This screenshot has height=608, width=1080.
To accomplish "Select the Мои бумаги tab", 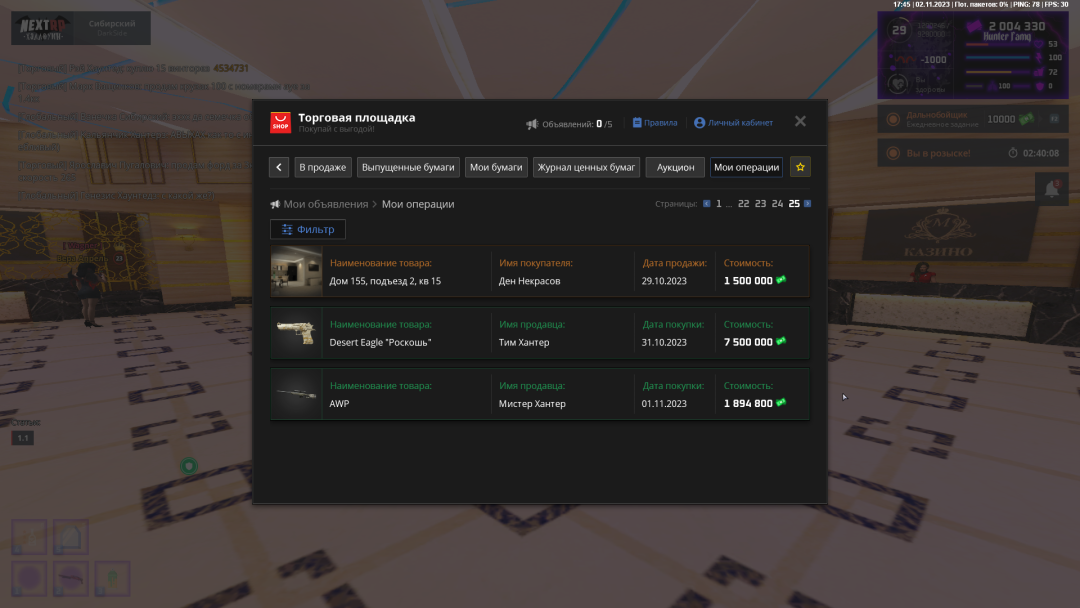I will (x=496, y=167).
